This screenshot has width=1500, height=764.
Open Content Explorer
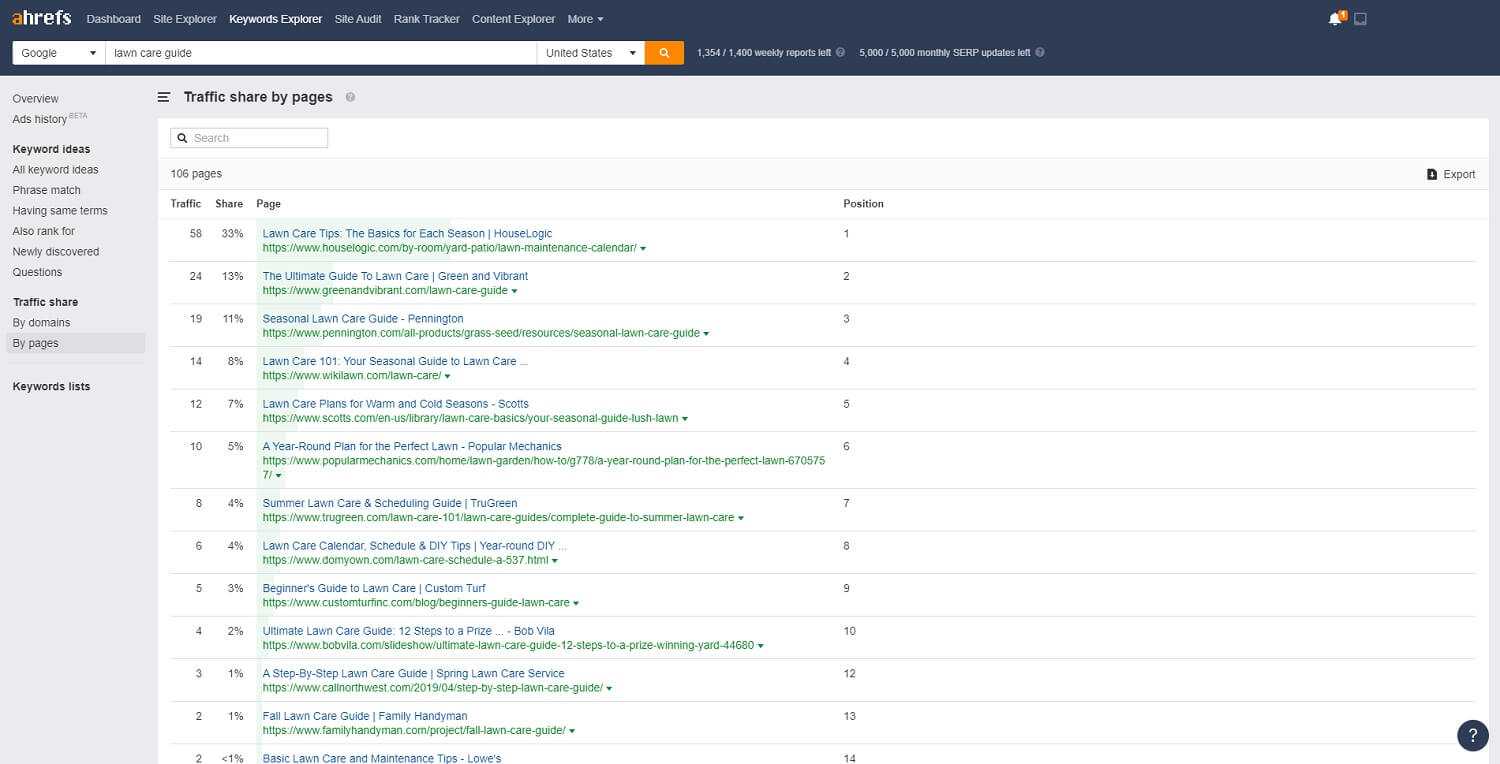(x=513, y=19)
